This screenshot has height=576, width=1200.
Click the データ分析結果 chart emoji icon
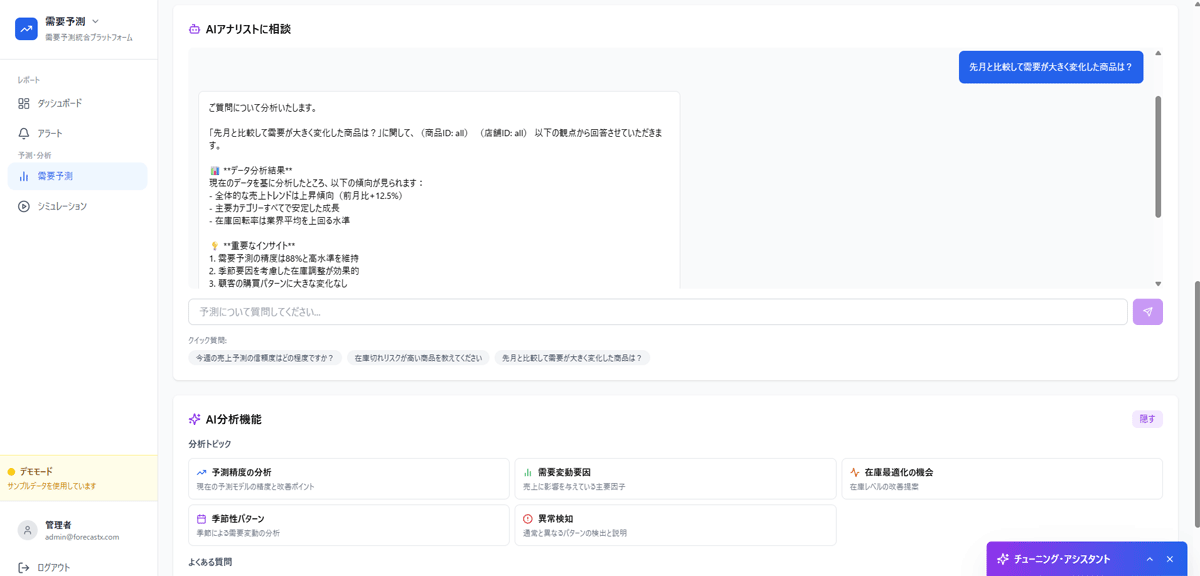point(214,170)
